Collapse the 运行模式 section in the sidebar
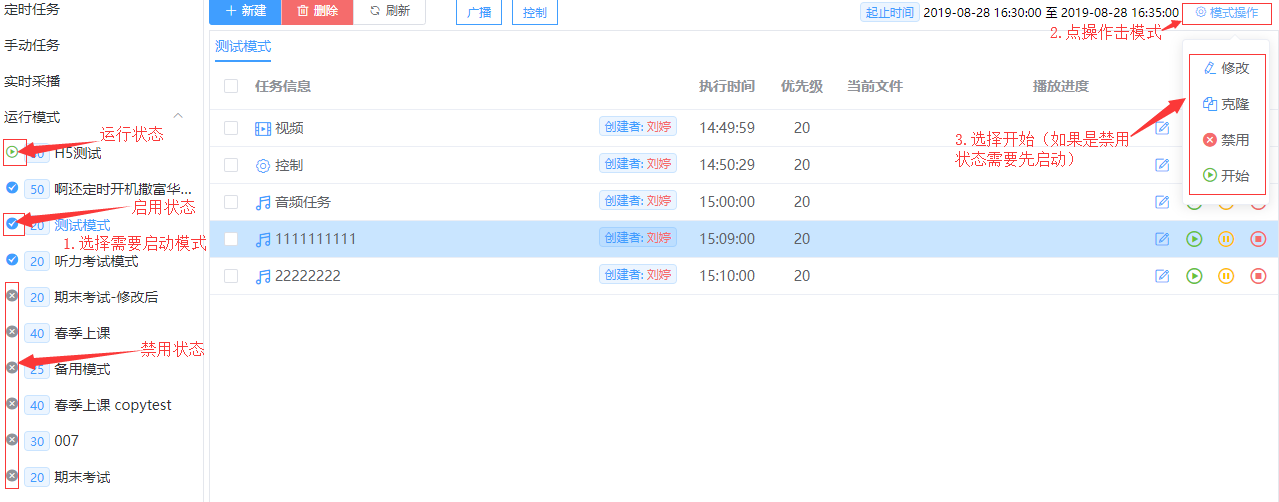The height and width of the screenshot is (502, 1279). coord(179,117)
